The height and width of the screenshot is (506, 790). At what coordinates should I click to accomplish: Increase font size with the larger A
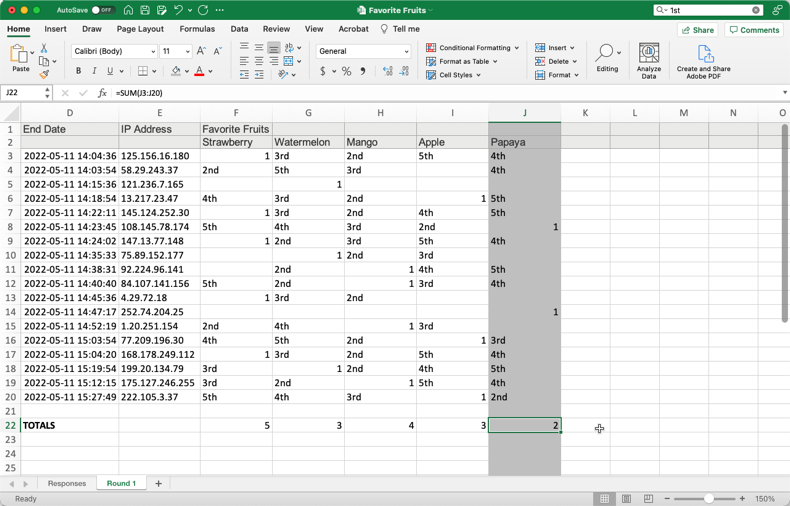coord(202,51)
